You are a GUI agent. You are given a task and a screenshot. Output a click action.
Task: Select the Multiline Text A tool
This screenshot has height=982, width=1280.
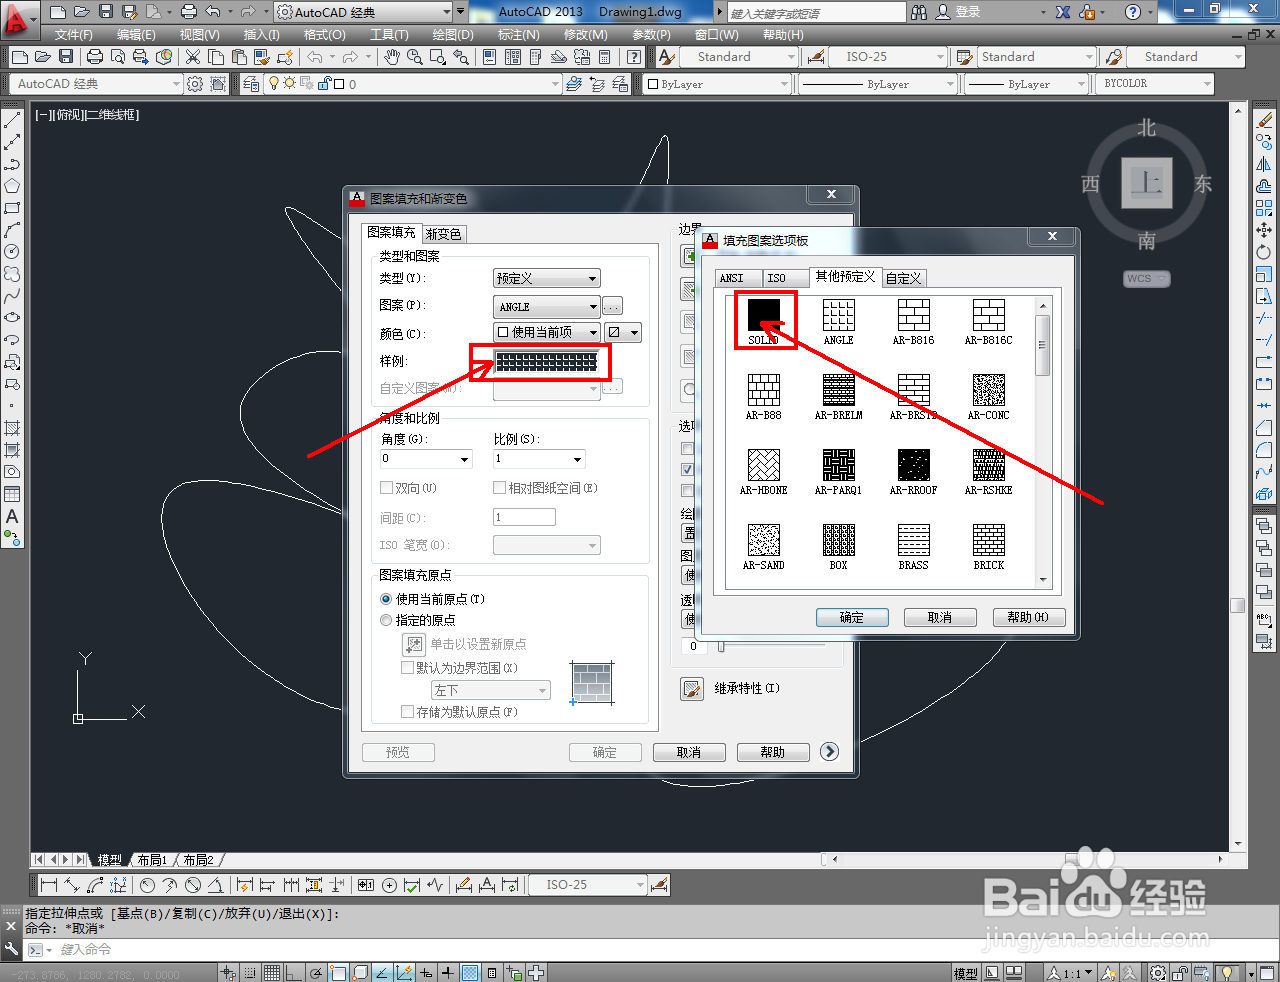[x=12, y=517]
